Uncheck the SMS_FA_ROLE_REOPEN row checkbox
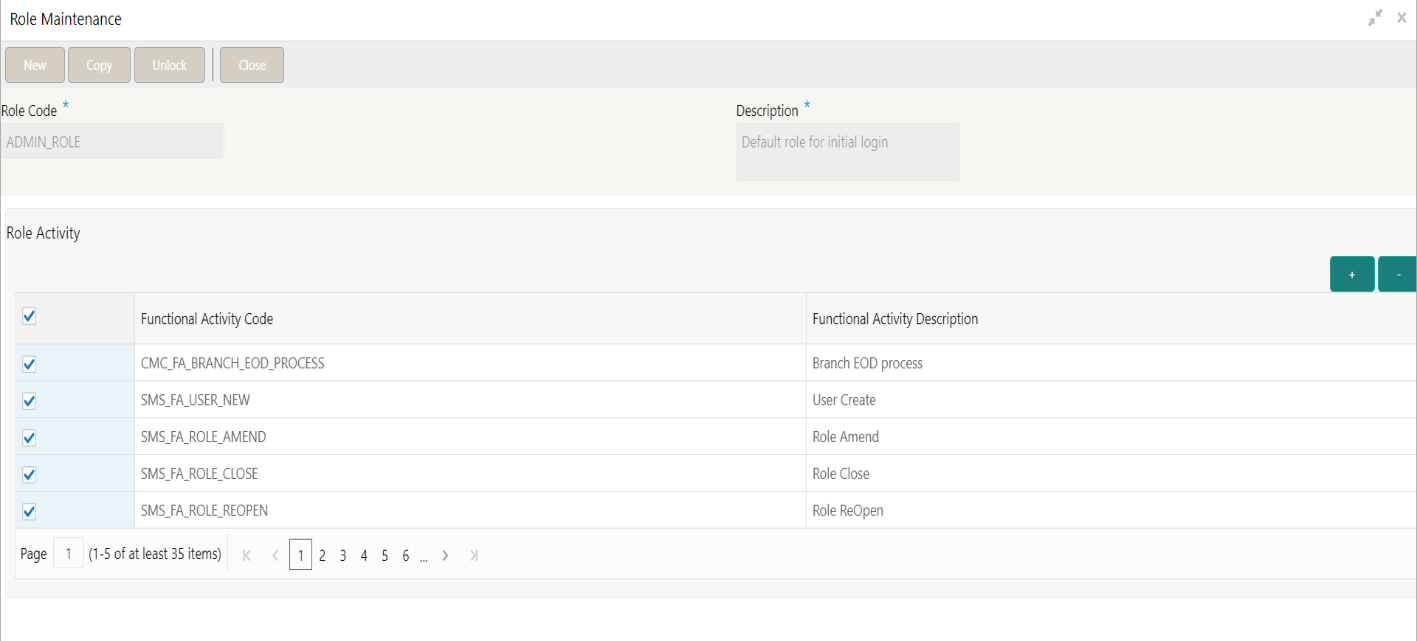This screenshot has width=1417, height=641. click(29, 512)
